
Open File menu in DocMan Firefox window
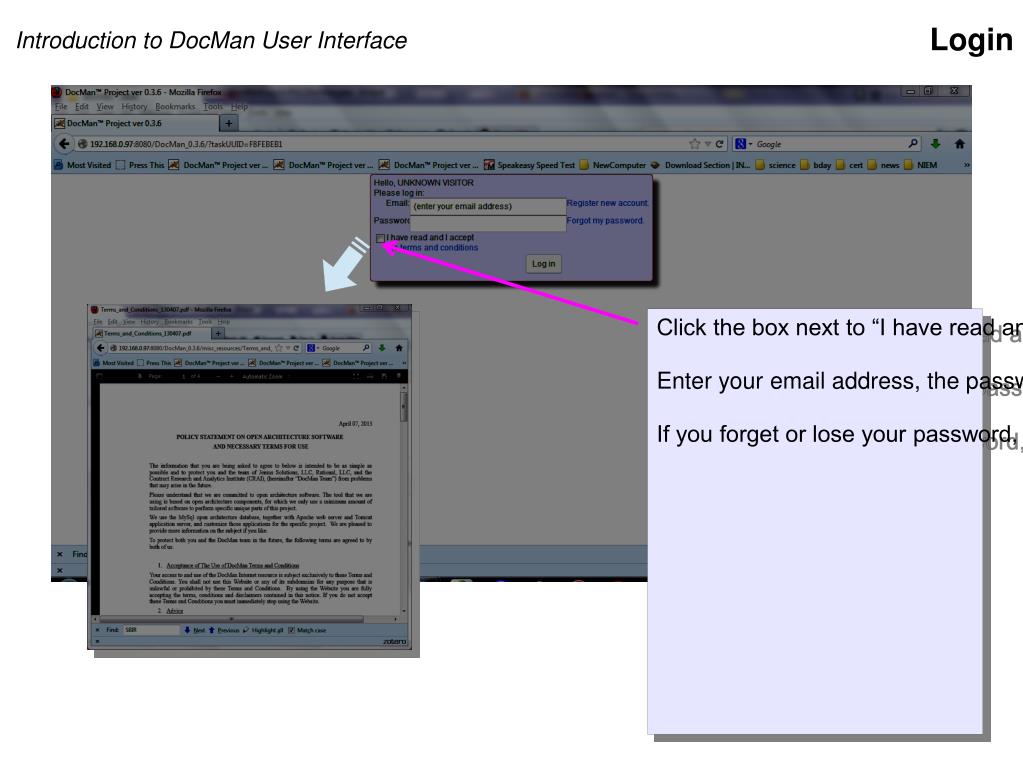(x=61, y=106)
